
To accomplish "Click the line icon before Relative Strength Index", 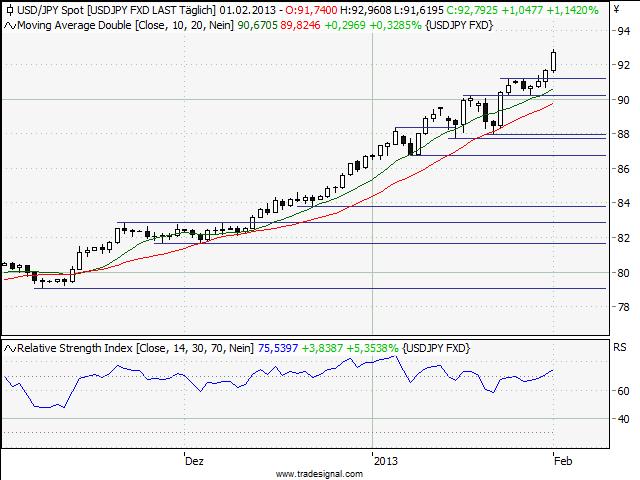I will [x=9, y=347].
